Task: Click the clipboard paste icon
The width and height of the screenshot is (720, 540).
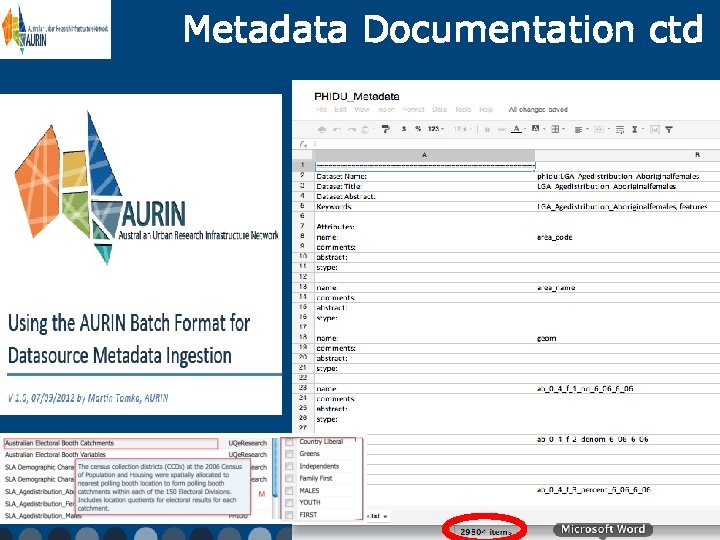Action: pos(365,129)
